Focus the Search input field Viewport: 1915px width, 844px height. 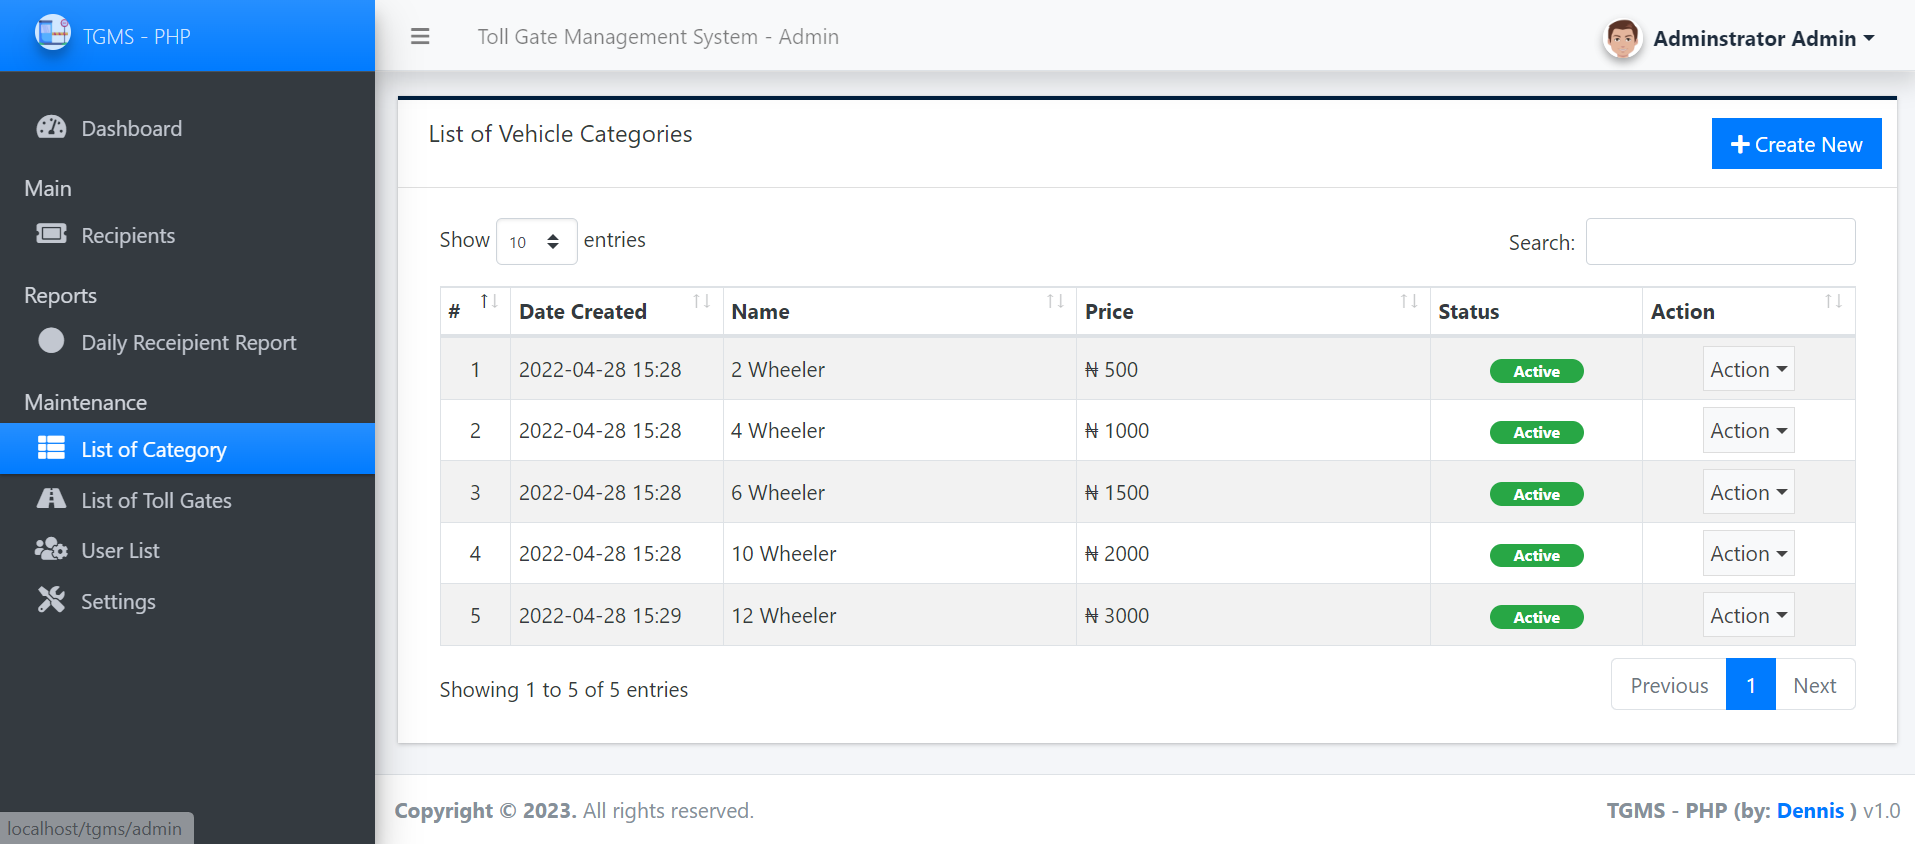tap(1720, 242)
